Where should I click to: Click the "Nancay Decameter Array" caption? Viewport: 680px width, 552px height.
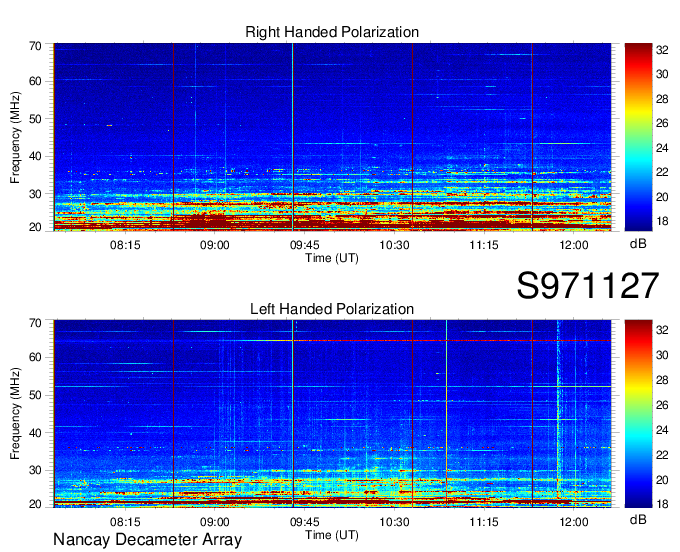(x=147, y=540)
